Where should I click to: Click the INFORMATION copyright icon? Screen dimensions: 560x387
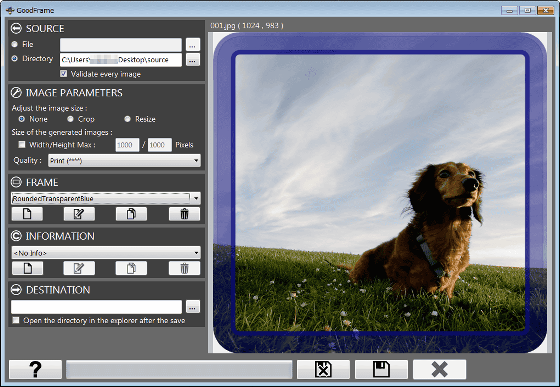point(16,236)
